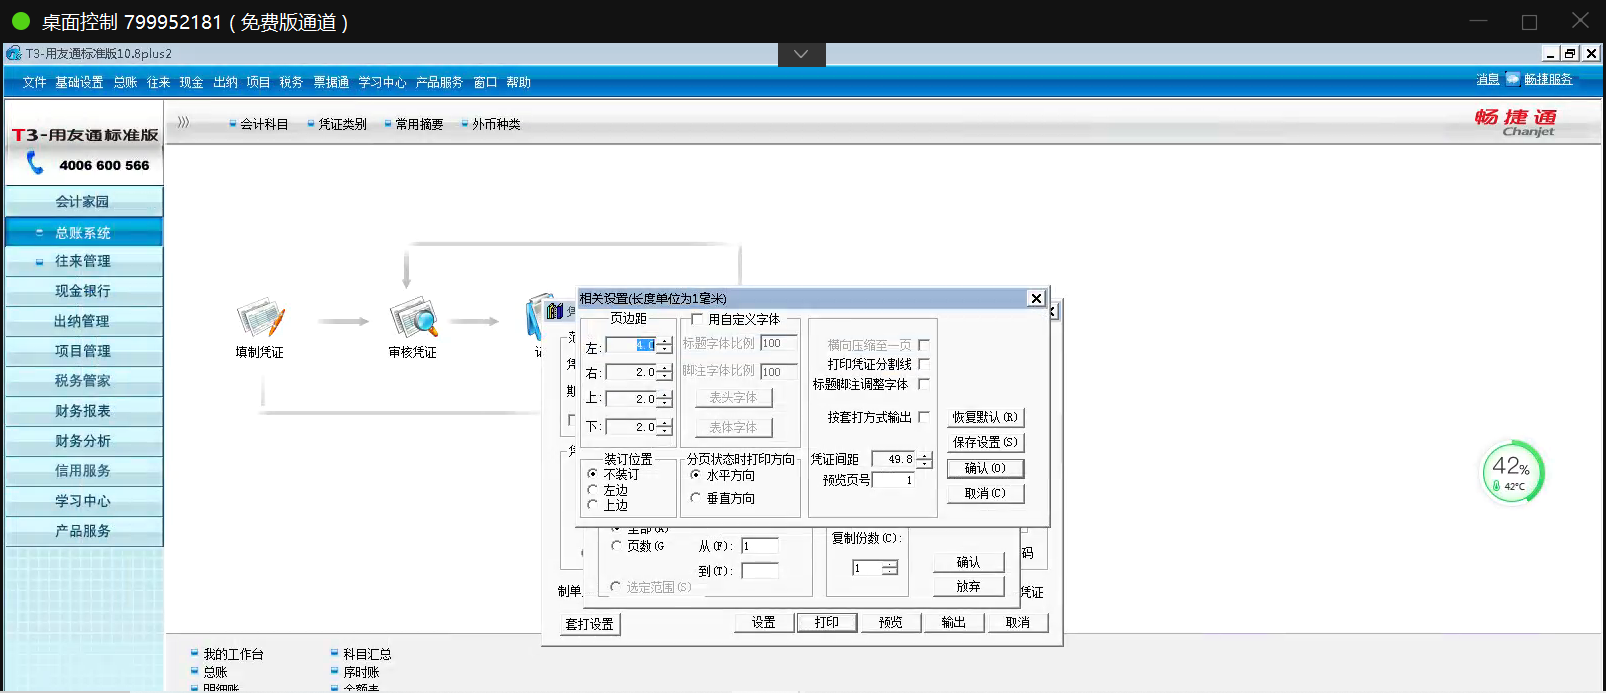This screenshot has width=1606, height=693.
Task: Click the 凭证间距 stepper arrows
Action: (925, 460)
